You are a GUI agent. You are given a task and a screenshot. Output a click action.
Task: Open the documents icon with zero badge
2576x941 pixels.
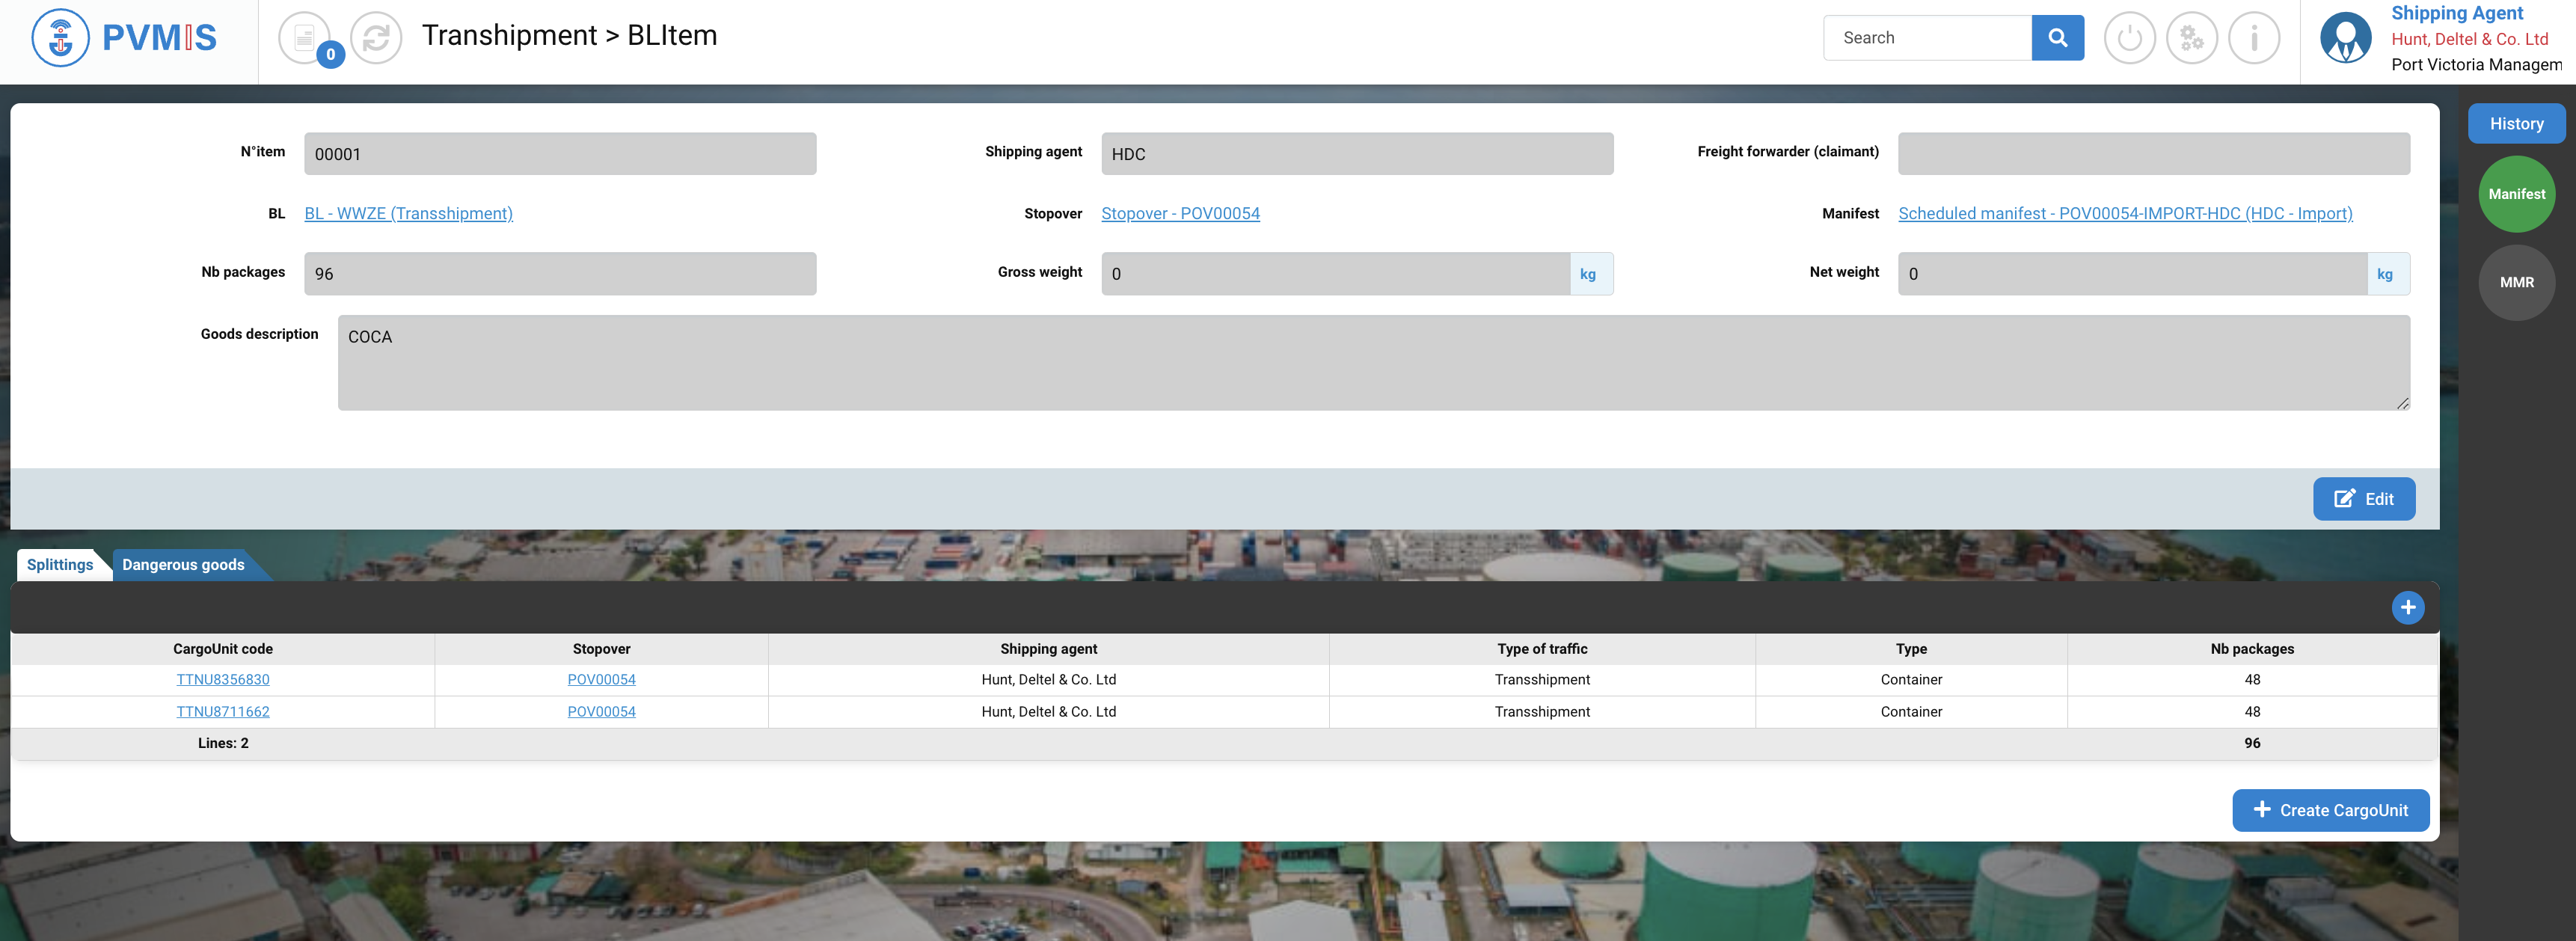(x=305, y=38)
